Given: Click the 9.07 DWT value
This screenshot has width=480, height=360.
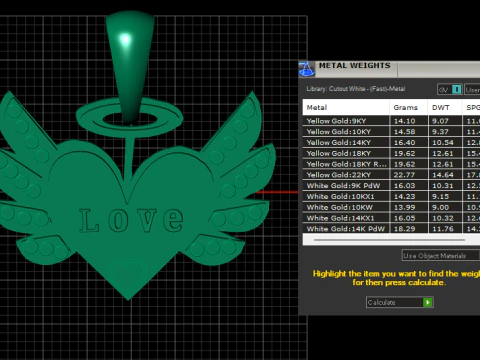Looking at the screenshot, I should click(440, 121).
